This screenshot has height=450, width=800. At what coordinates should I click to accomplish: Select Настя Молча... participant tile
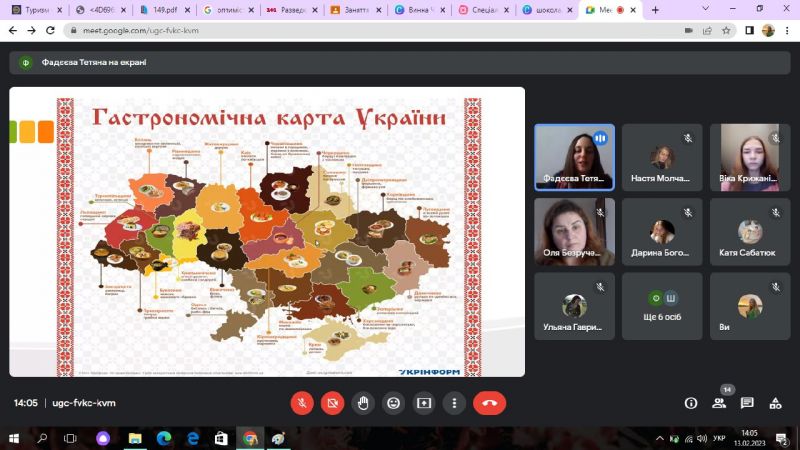pos(662,157)
